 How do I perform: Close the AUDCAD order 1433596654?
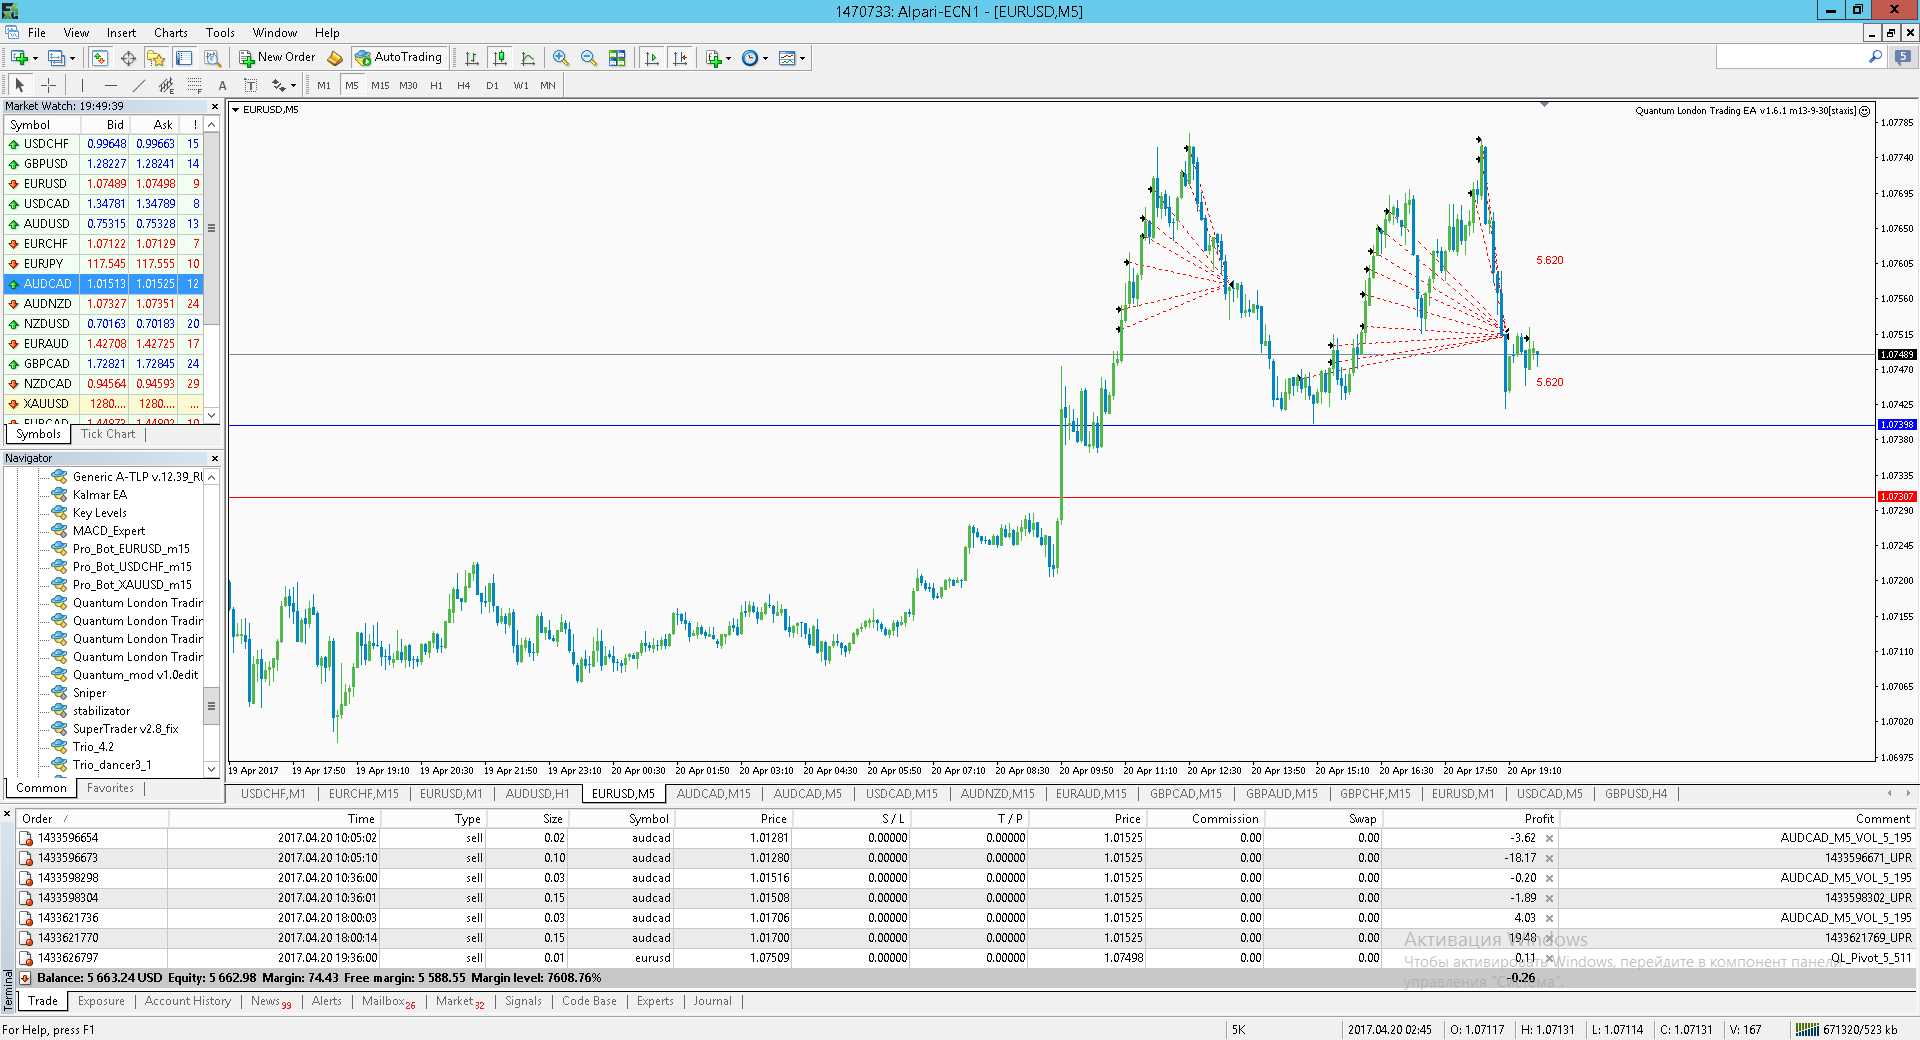1549,838
